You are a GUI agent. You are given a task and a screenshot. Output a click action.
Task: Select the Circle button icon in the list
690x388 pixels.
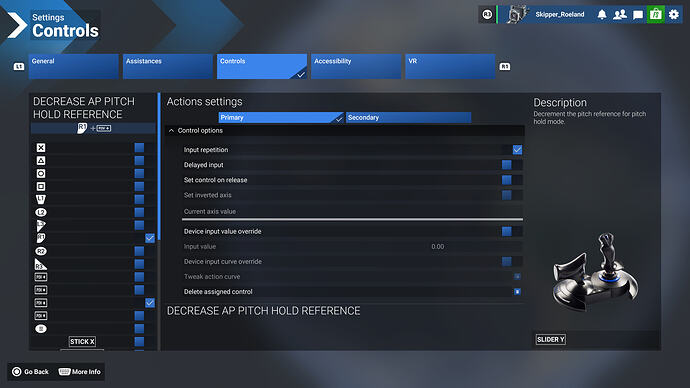coord(41,173)
